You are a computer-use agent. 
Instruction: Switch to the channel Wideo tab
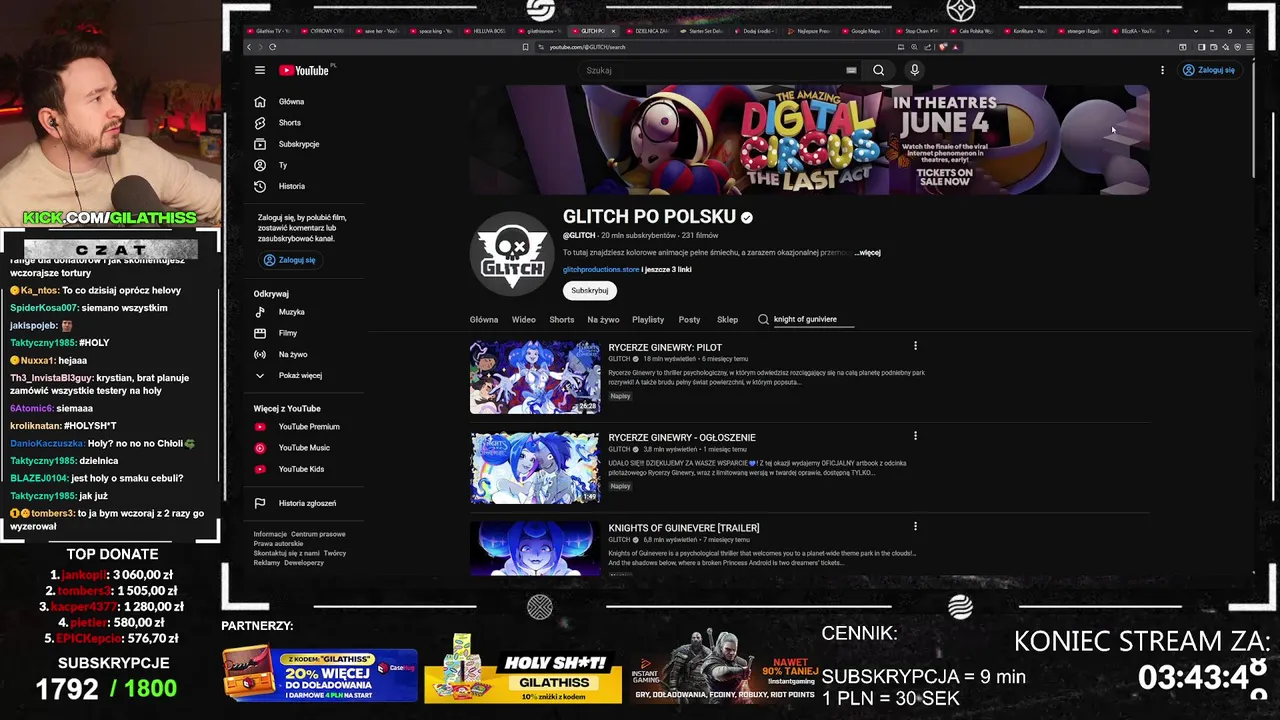pos(524,319)
